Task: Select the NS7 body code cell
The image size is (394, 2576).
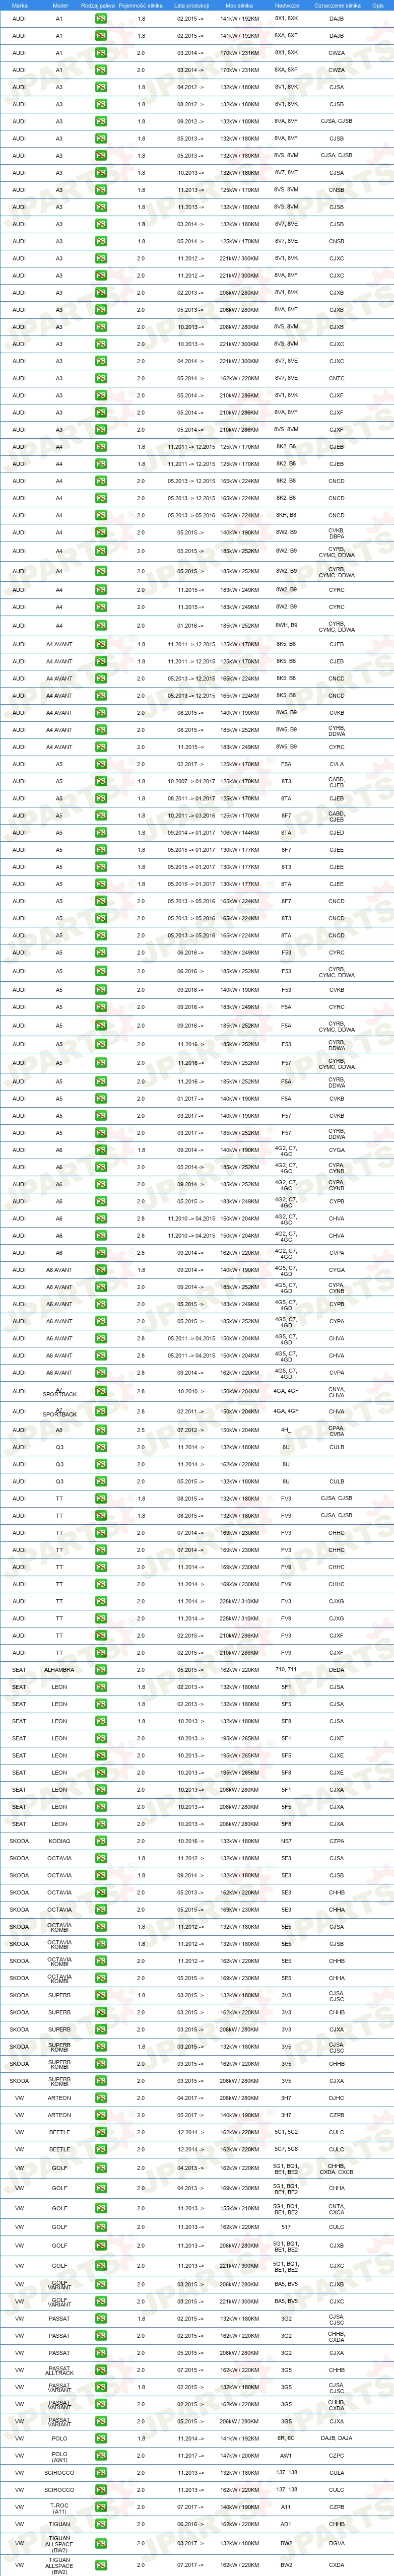Action: coord(286,1841)
